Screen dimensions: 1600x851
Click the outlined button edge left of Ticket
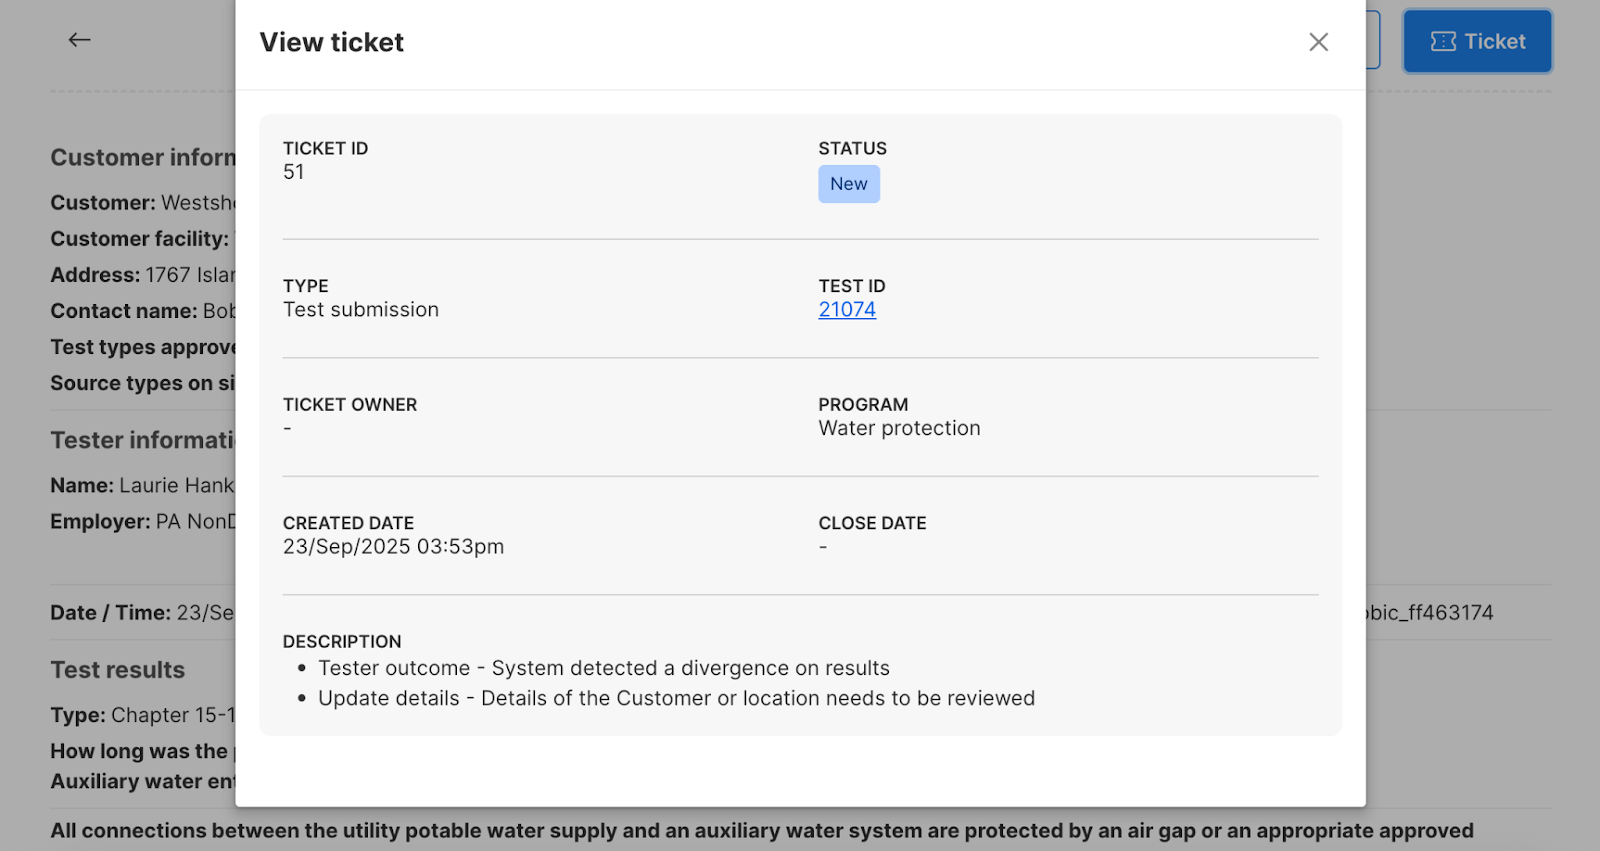(x=1373, y=40)
